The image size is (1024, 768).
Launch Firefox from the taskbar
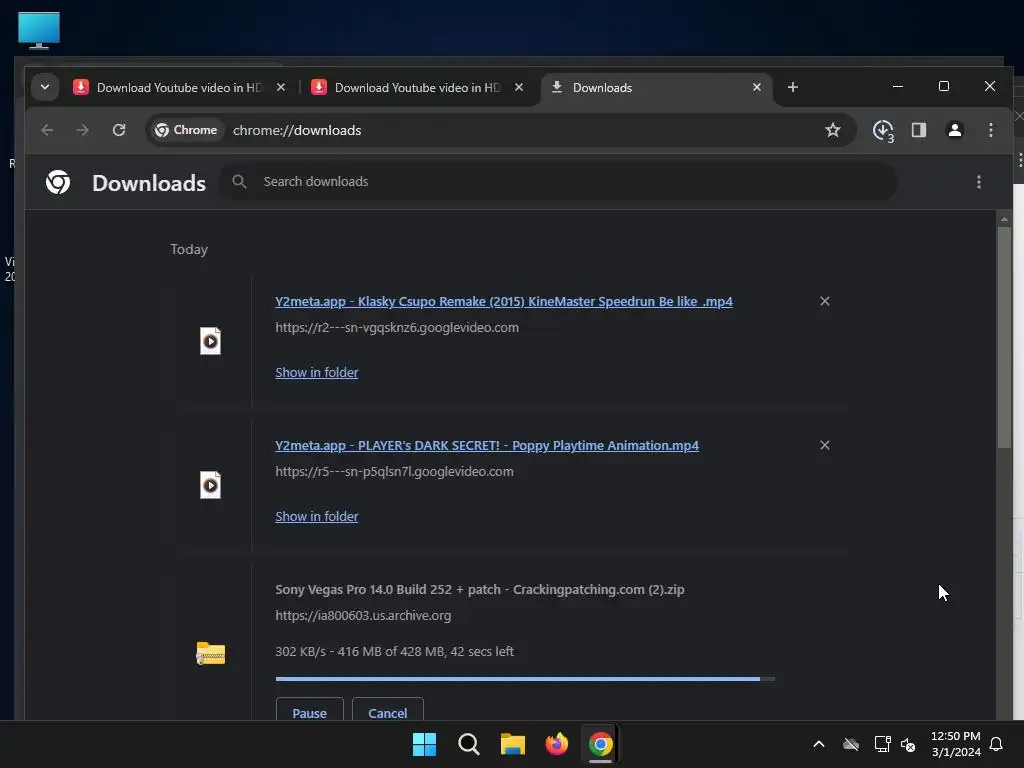pos(556,744)
